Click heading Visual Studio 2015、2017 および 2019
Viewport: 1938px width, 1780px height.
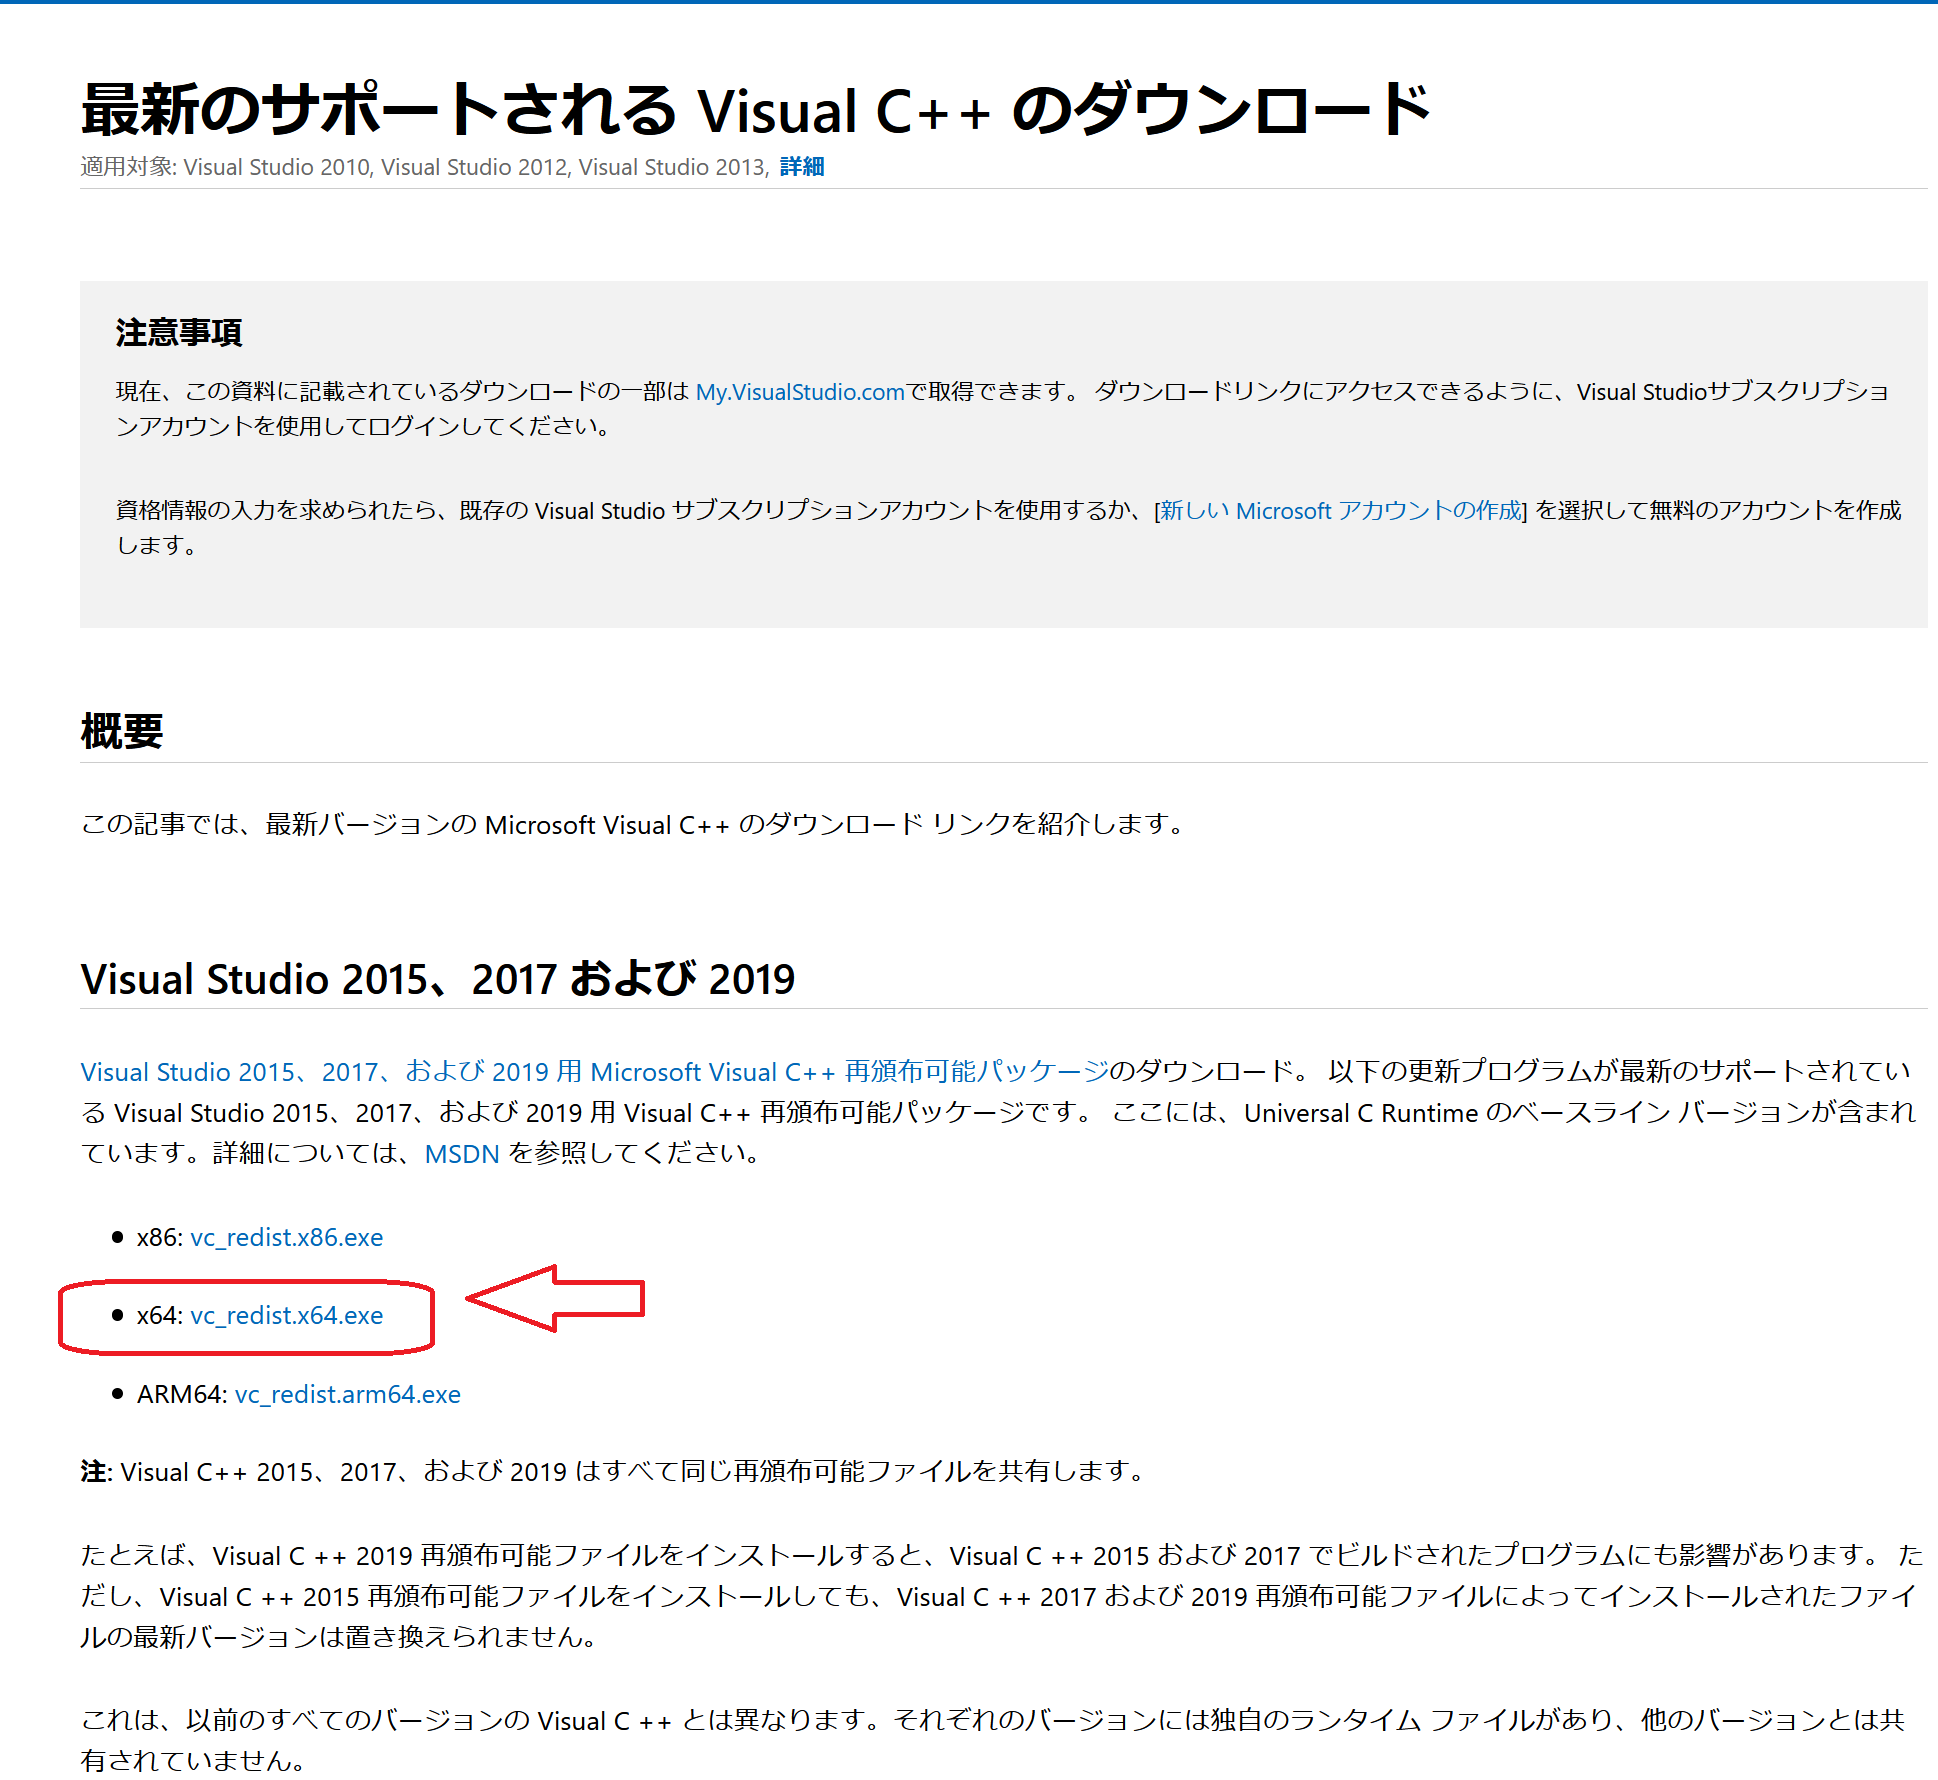pos(438,978)
